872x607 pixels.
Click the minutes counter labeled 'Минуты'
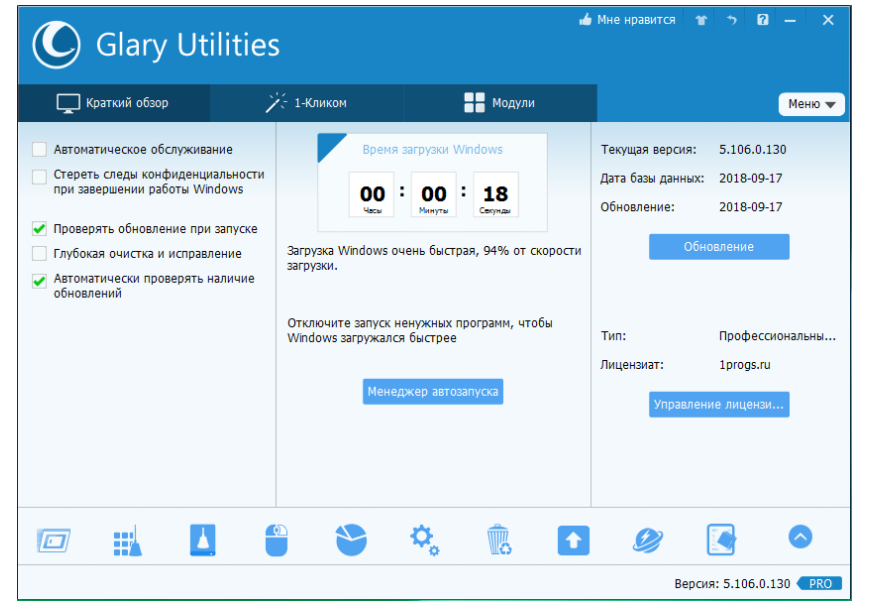click(x=434, y=194)
